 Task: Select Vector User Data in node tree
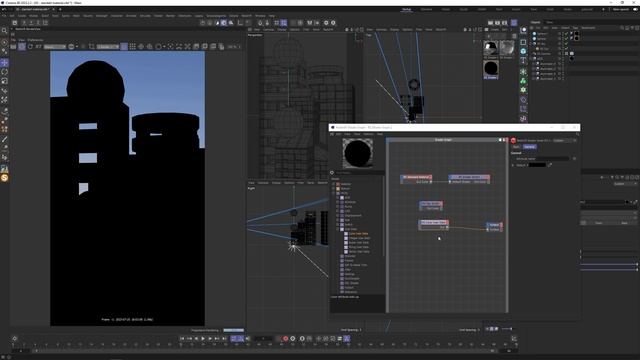point(359,251)
